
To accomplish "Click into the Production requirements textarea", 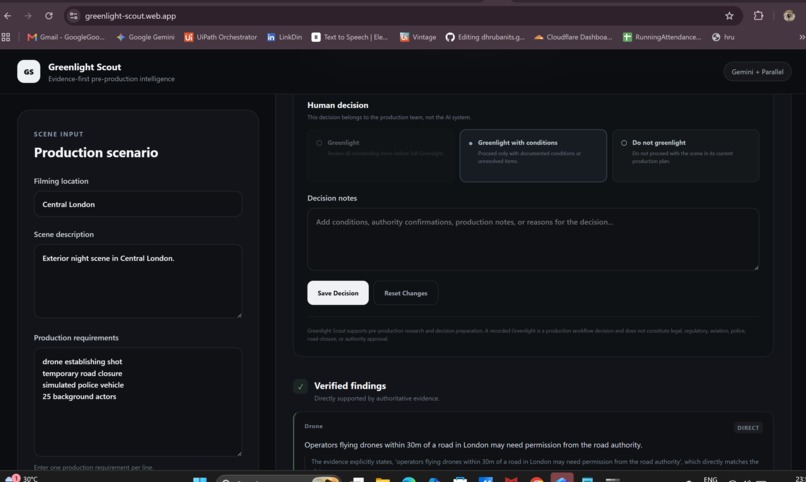I will coord(138,402).
